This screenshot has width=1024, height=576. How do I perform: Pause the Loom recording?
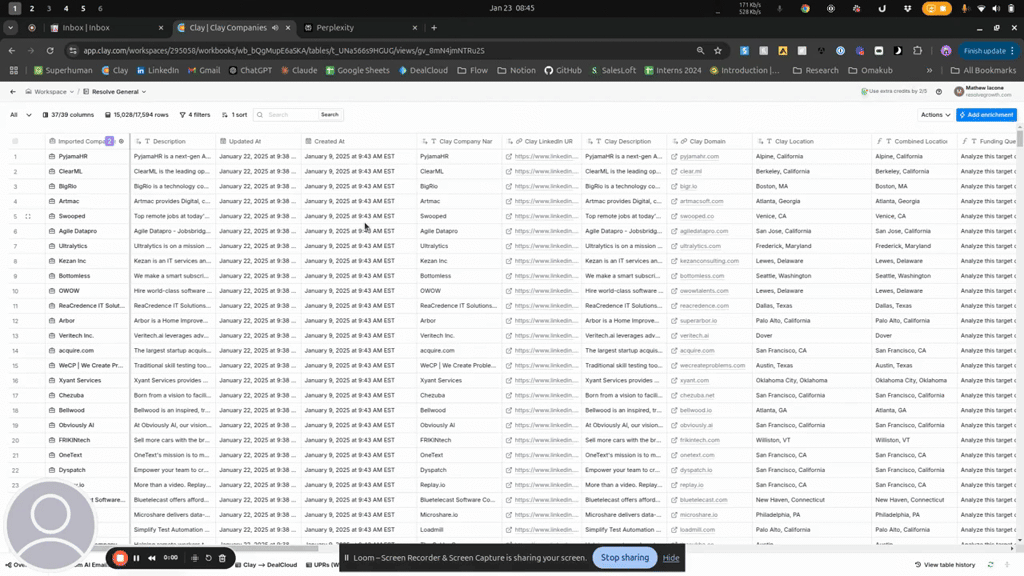point(137,558)
